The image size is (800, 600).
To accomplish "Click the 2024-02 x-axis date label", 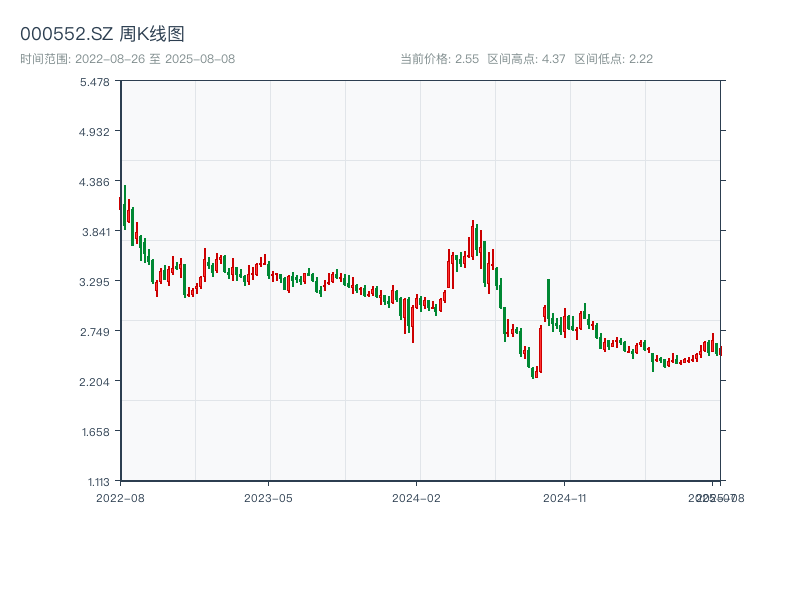I will coord(417,497).
